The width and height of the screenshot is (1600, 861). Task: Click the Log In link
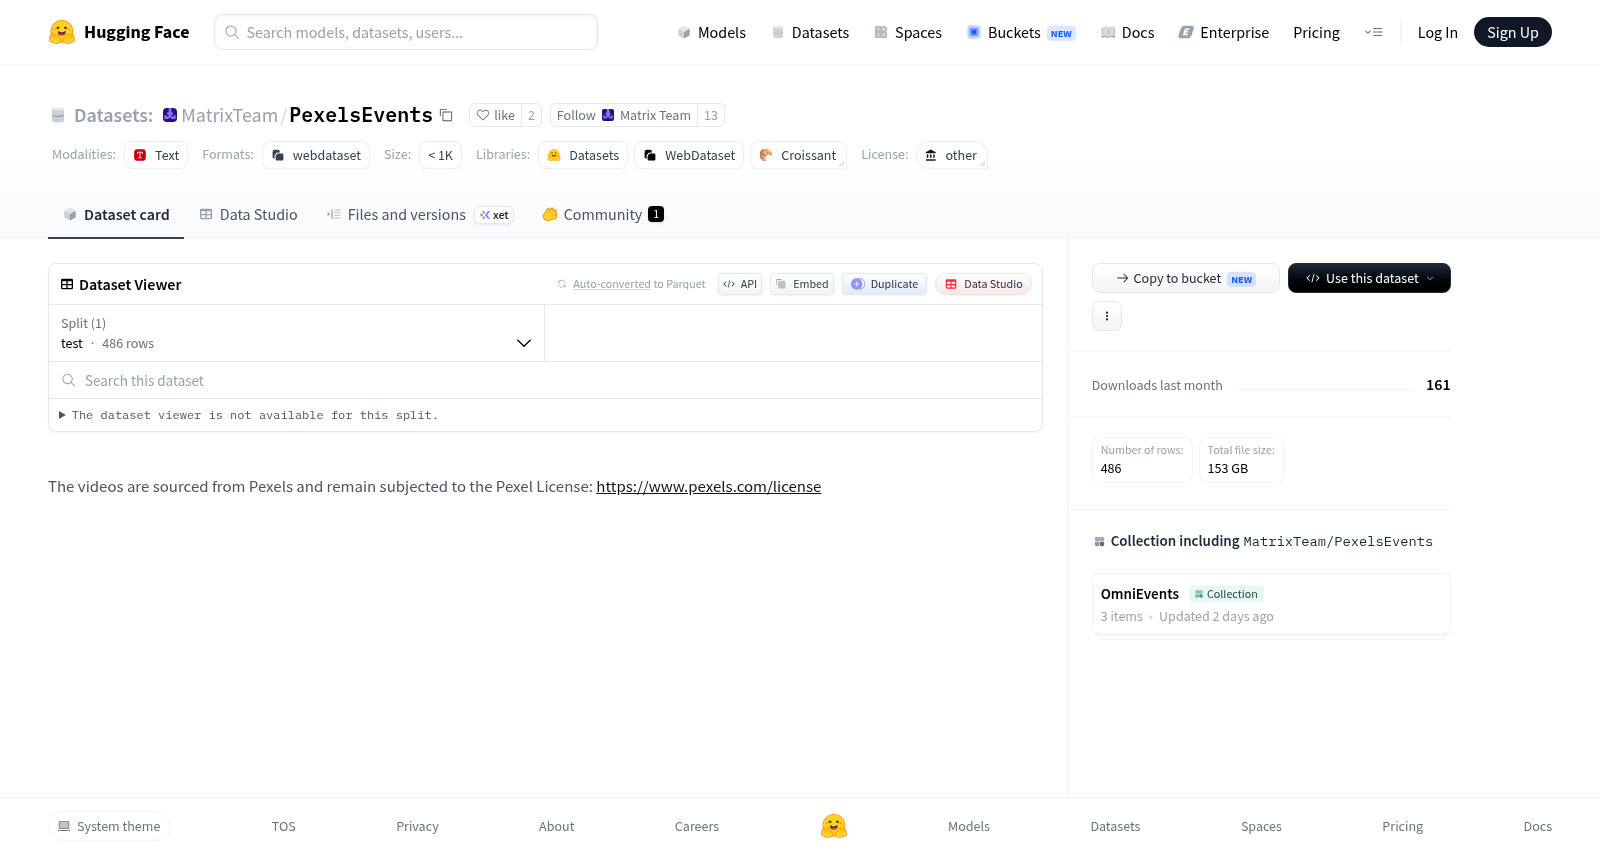1437,33
